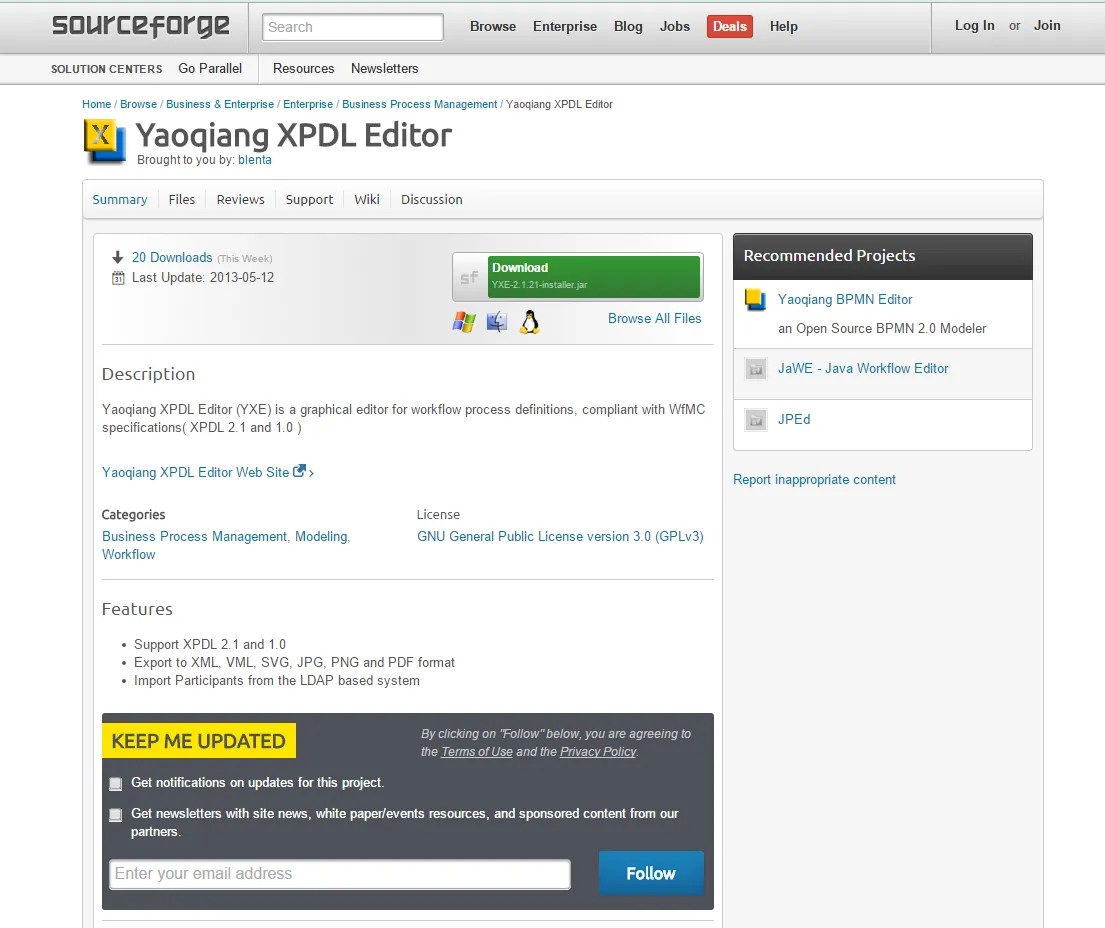
Task: Click the Mac platform icon
Action: coord(497,322)
